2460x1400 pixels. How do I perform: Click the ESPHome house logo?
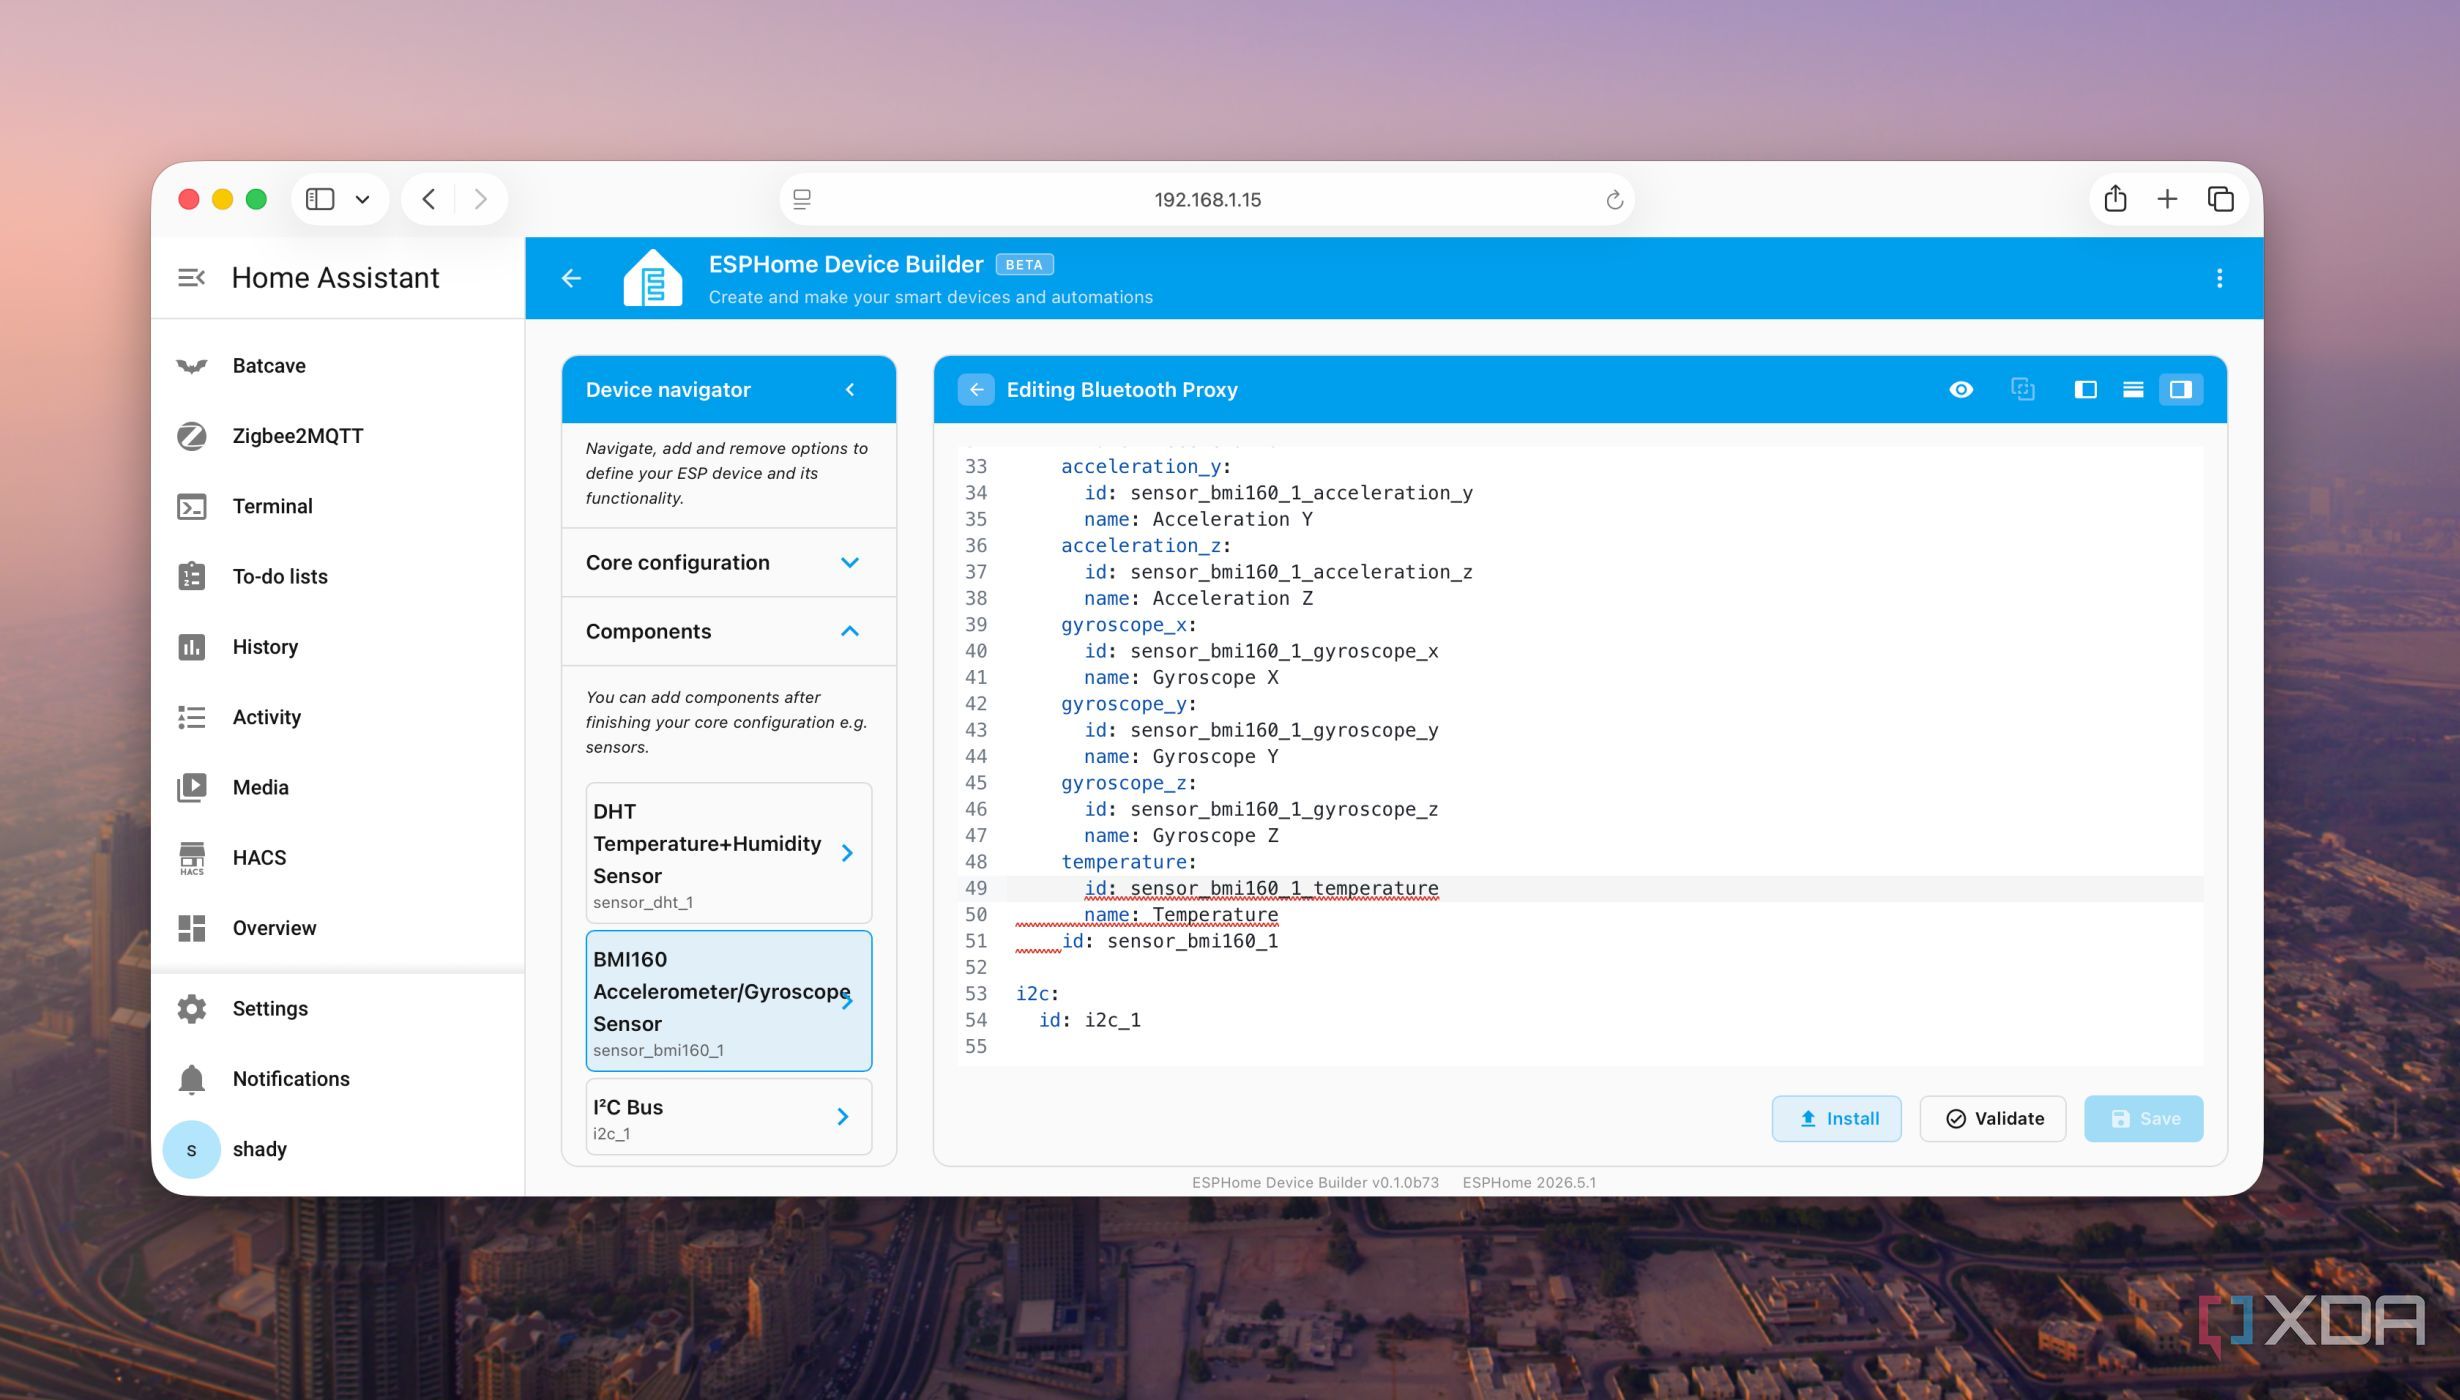coord(652,277)
